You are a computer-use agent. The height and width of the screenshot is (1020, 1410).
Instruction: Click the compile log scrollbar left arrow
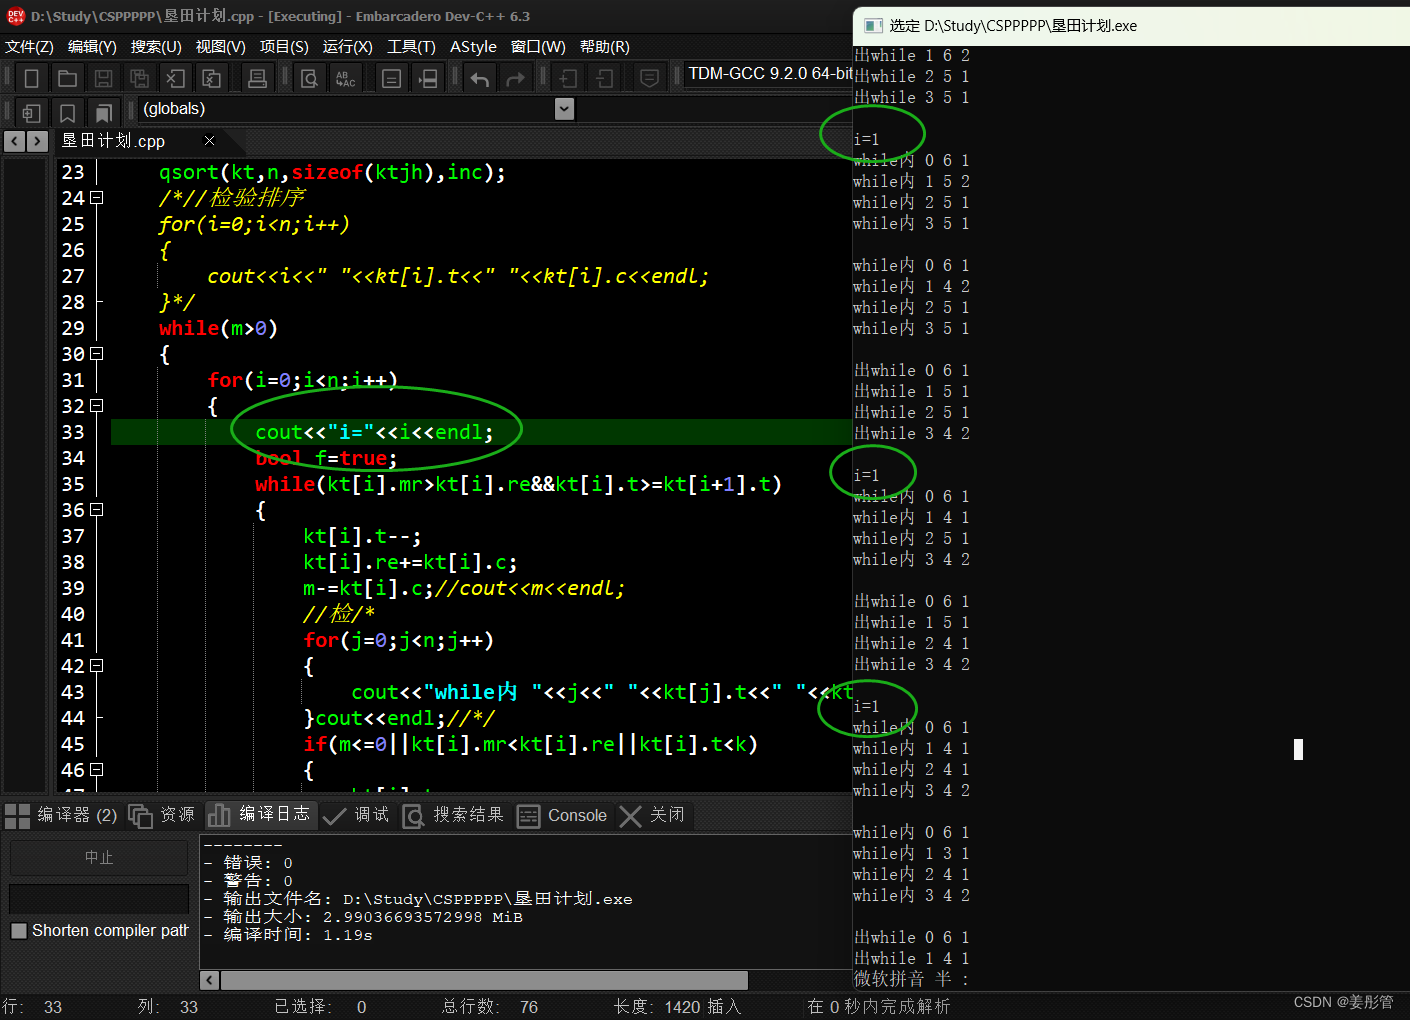(210, 980)
